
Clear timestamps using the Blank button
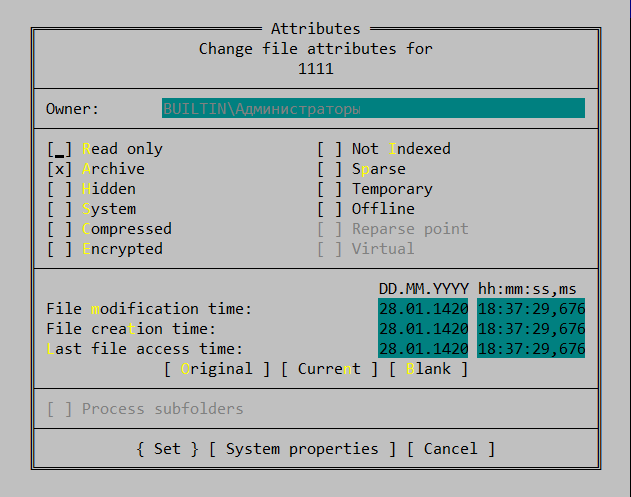click(x=429, y=369)
